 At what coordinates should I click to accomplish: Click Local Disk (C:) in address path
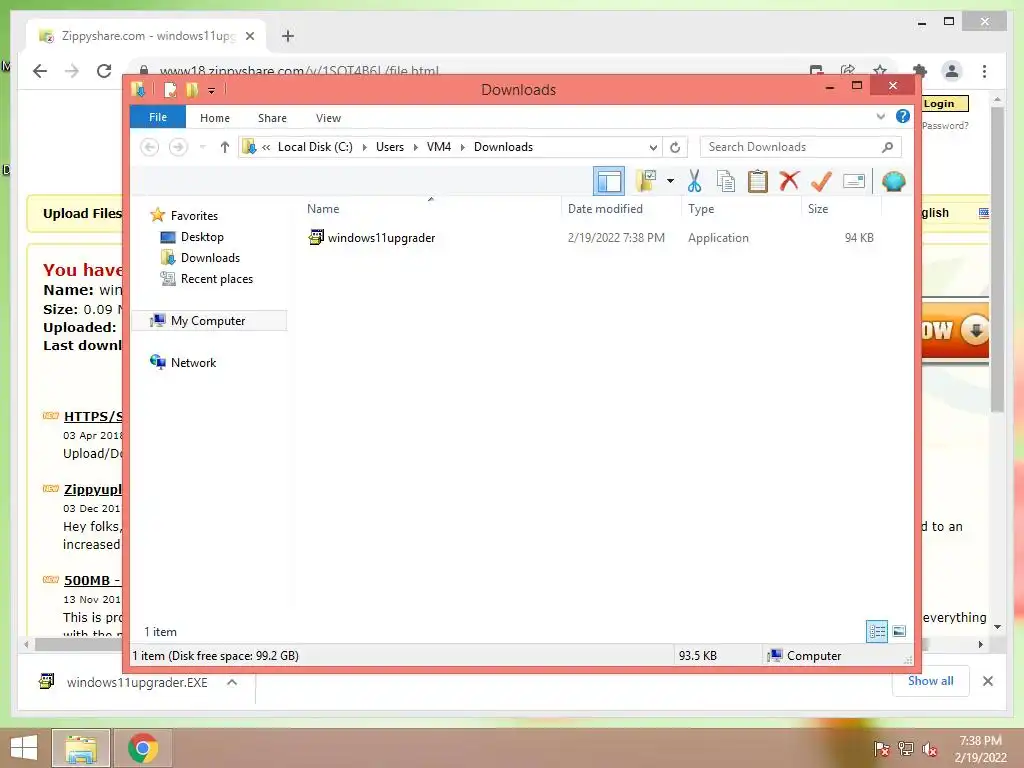tap(315, 147)
